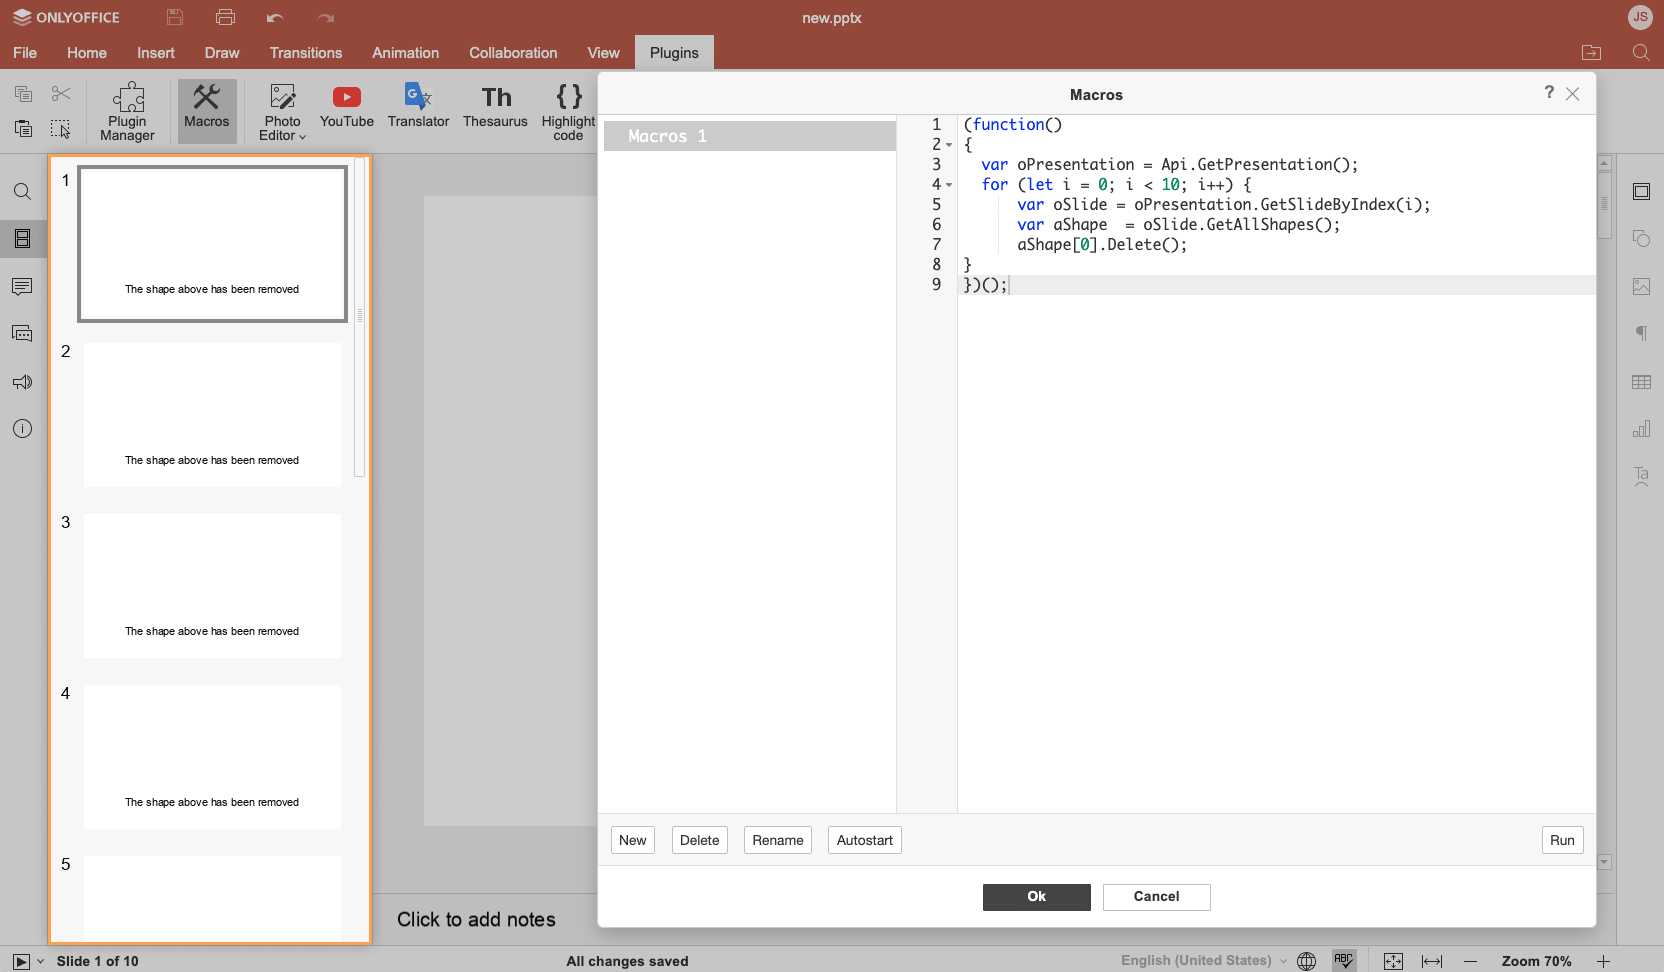The width and height of the screenshot is (1664, 972).
Task: Zoom out with the minus button
Action: tap(1471, 961)
